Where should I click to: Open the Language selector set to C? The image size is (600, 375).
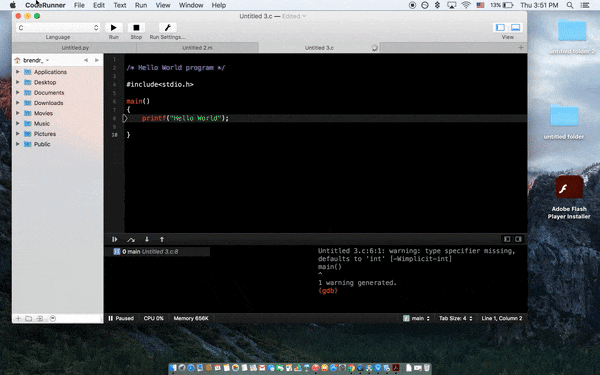pos(58,28)
